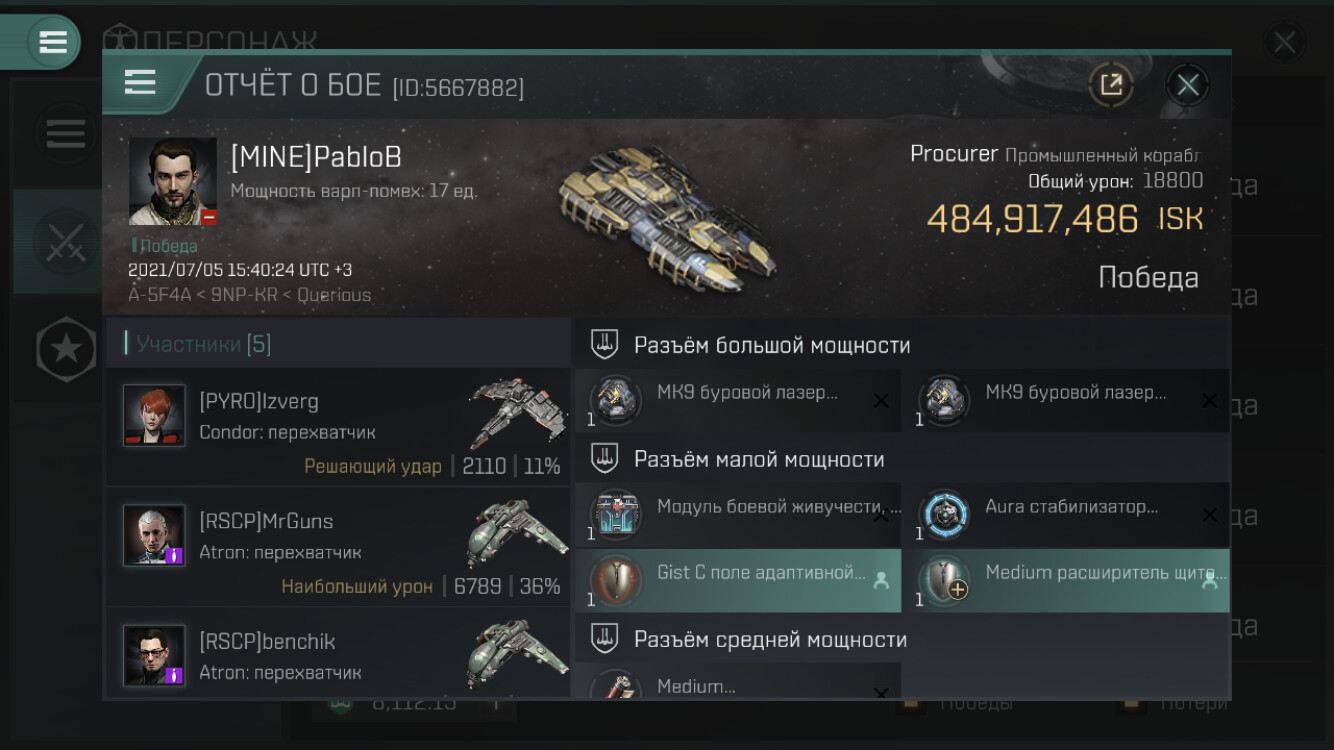Open the battle report hamburger menu
Screen dimensions: 1334x750
click(x=140, y=82)
